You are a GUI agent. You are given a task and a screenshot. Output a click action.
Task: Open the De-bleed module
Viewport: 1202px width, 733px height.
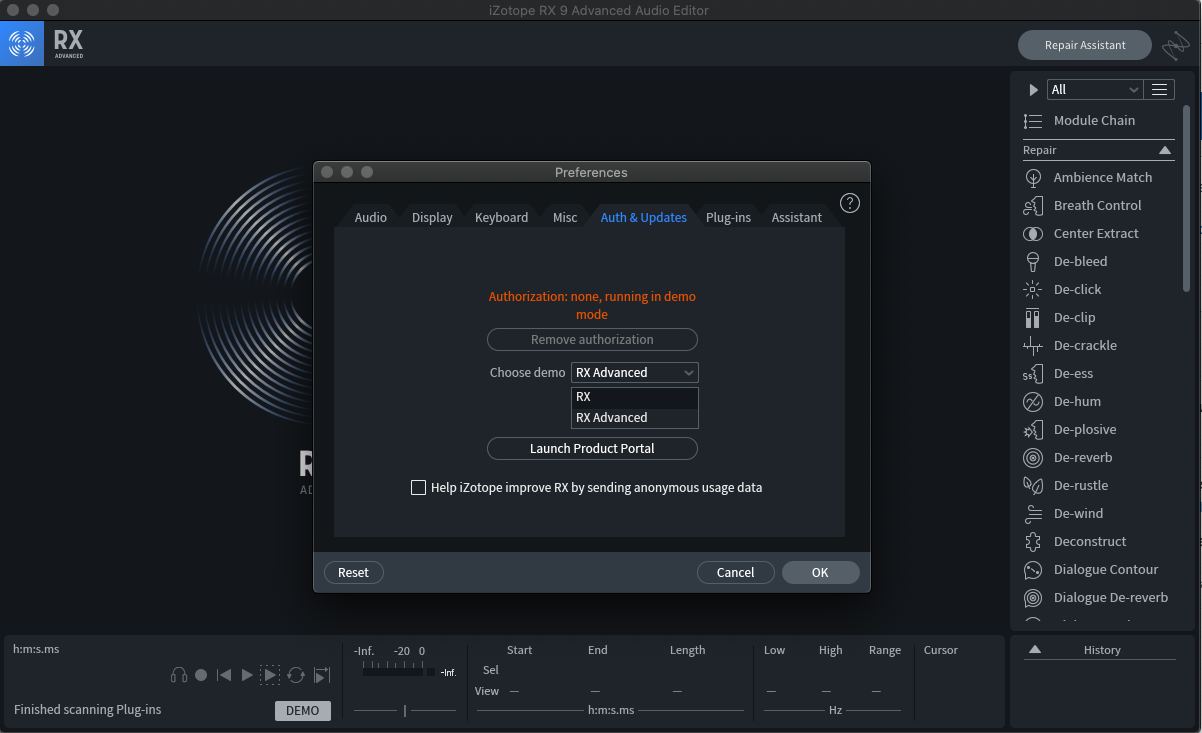point(1080,261)
